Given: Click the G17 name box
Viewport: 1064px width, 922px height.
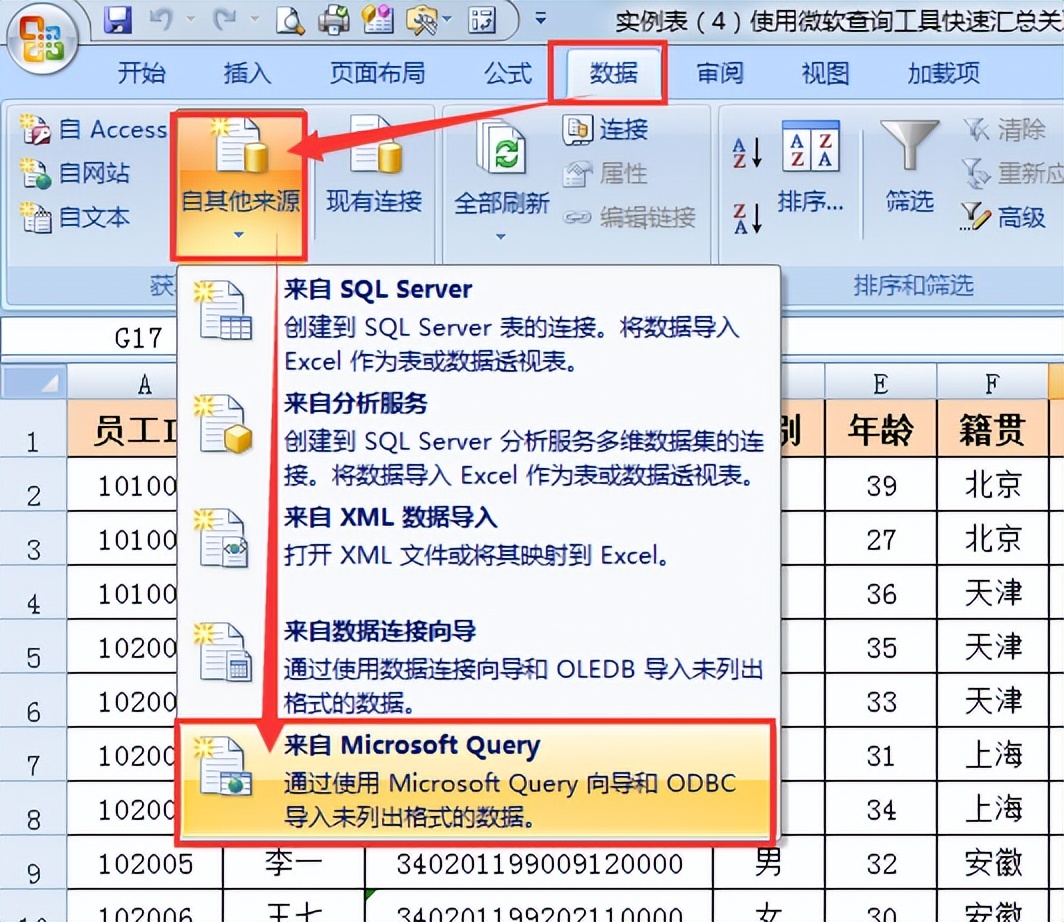Looking at the screenshot, I should [90, 337].
